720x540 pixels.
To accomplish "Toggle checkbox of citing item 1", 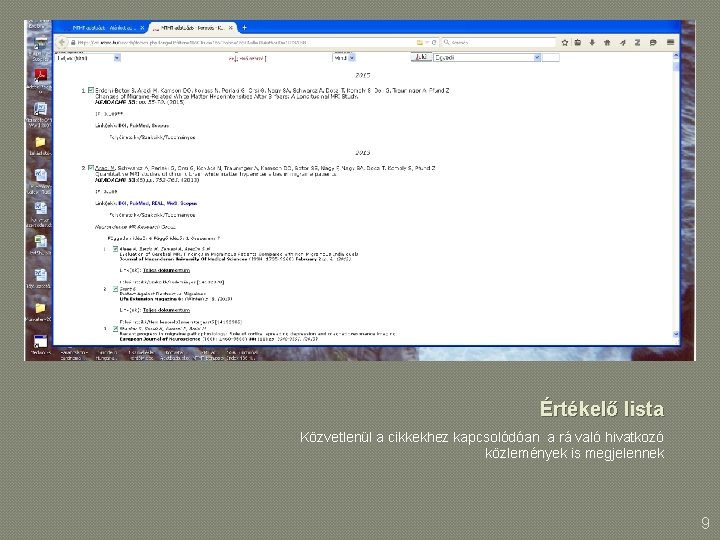I will (116, 249).
